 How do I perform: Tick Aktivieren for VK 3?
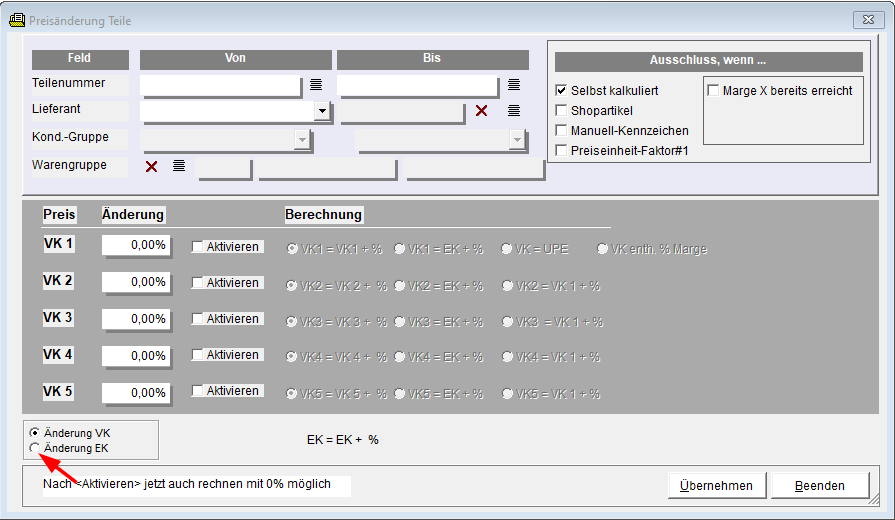[197, 319]
